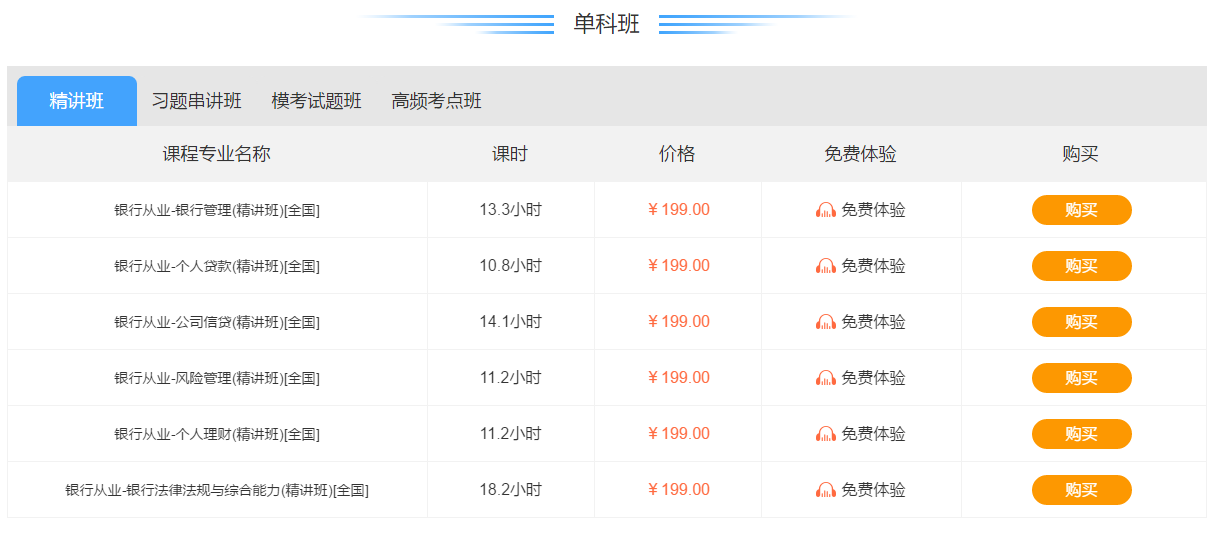The width and height of the screenshot is (1216, 554).
Task: Click headphone icon for 银行管理 free trial
Action: pos(826,210)
